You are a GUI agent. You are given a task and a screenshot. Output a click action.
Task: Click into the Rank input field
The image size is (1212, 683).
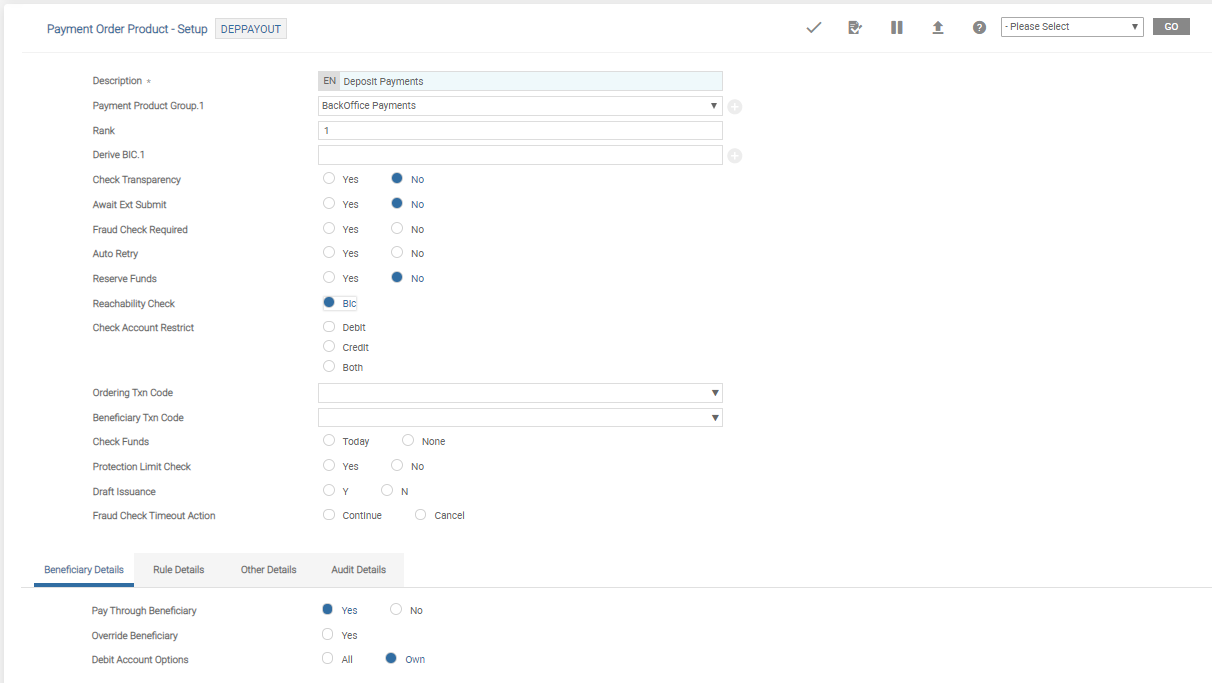[520, 131]
